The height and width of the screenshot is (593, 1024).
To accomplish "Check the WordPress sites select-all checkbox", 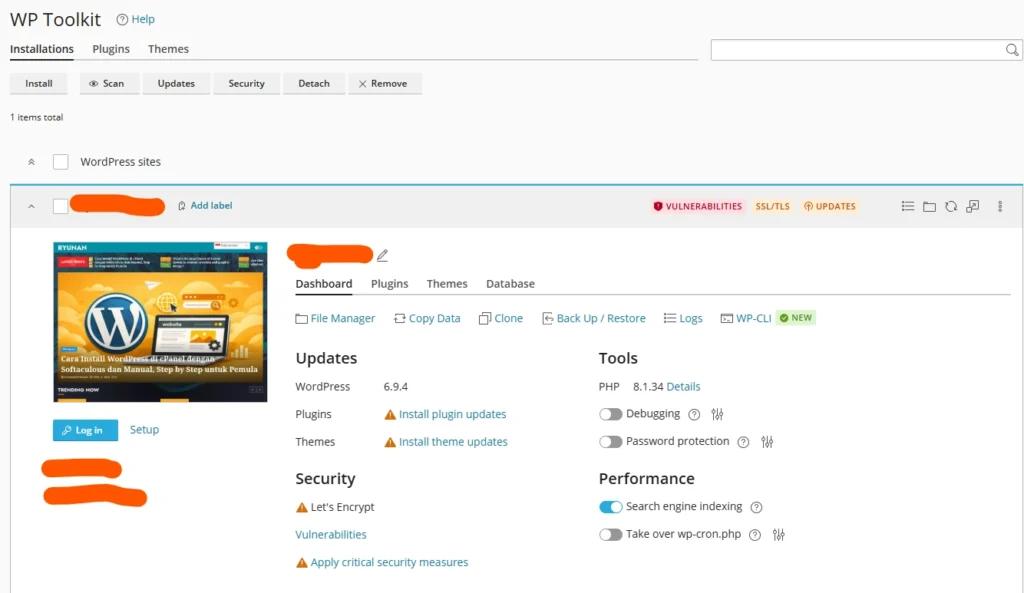I will coord(60,162).
